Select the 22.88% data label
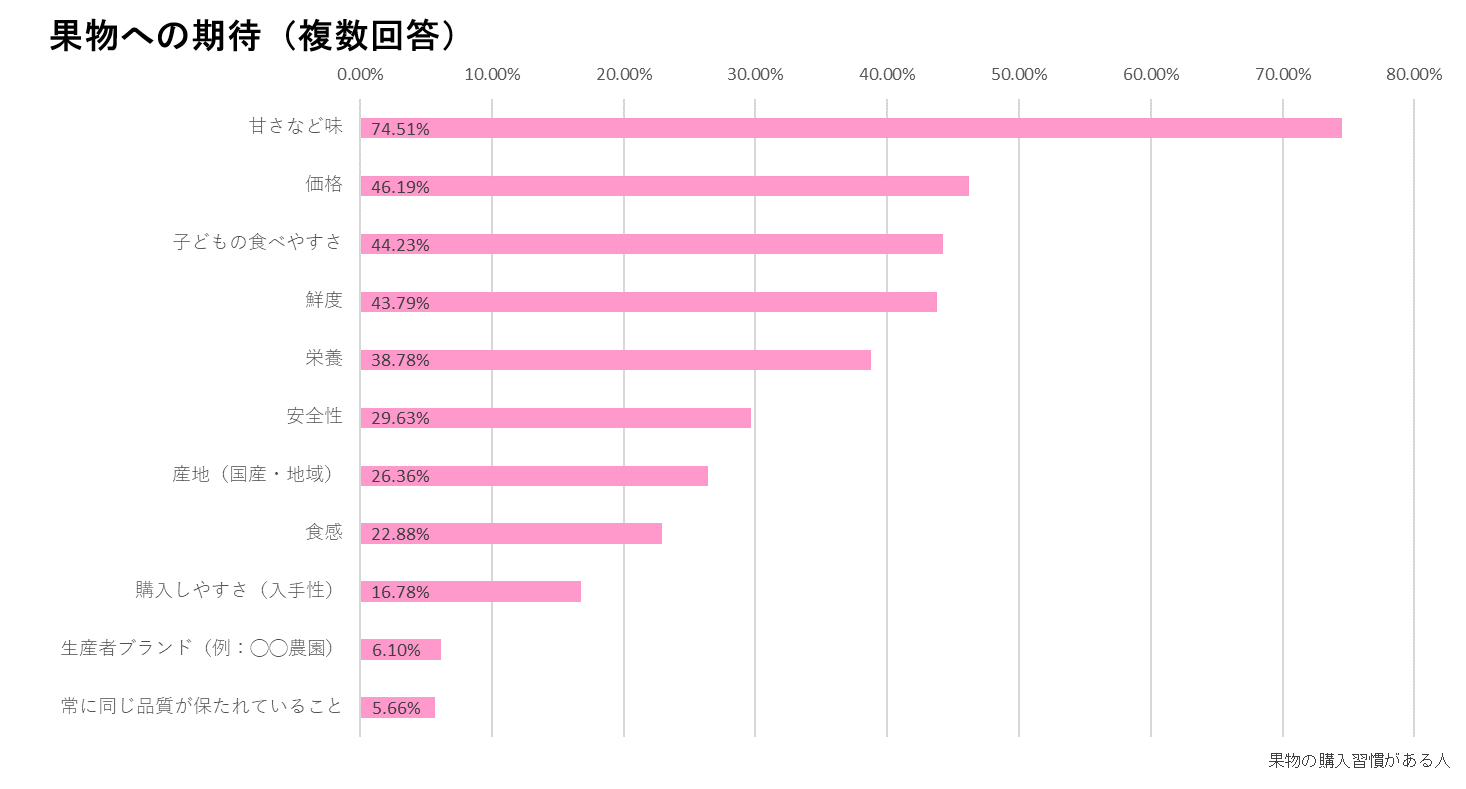This screenshot has height=789, width=1466. pos(400,534)
